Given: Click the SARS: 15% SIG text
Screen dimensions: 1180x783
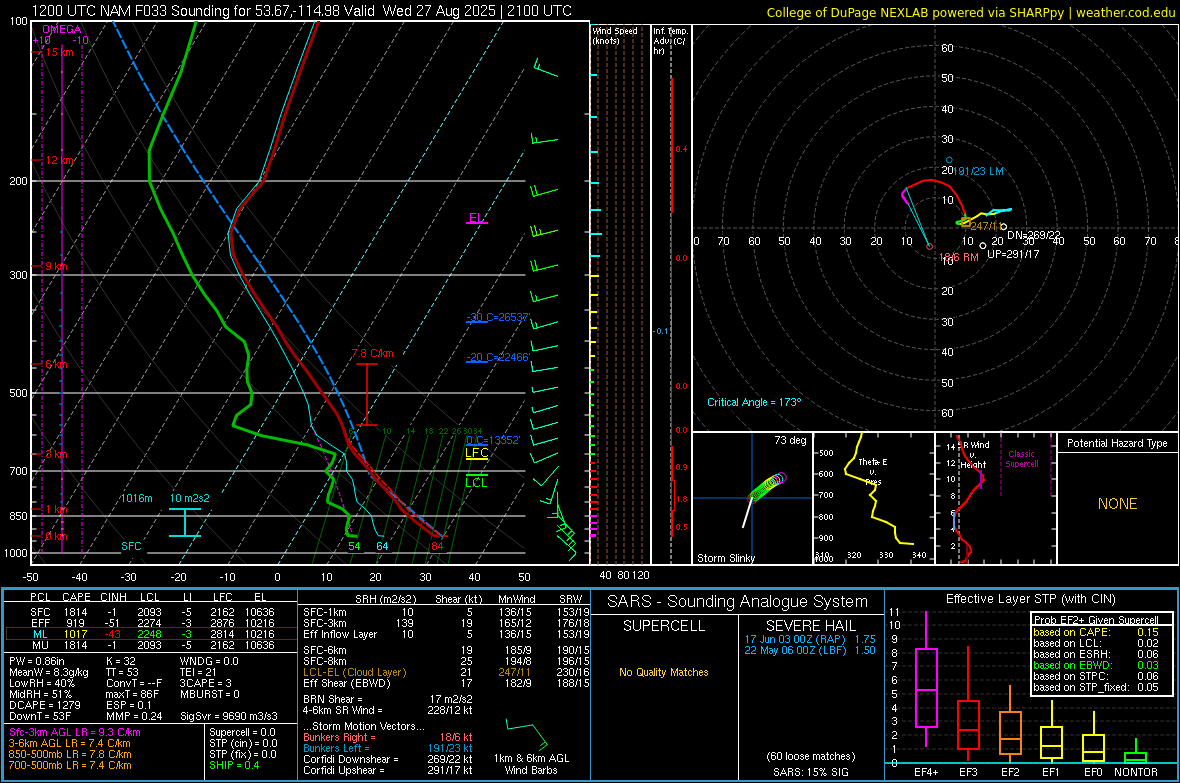Looking at the screenshot, I should [810, 772].
